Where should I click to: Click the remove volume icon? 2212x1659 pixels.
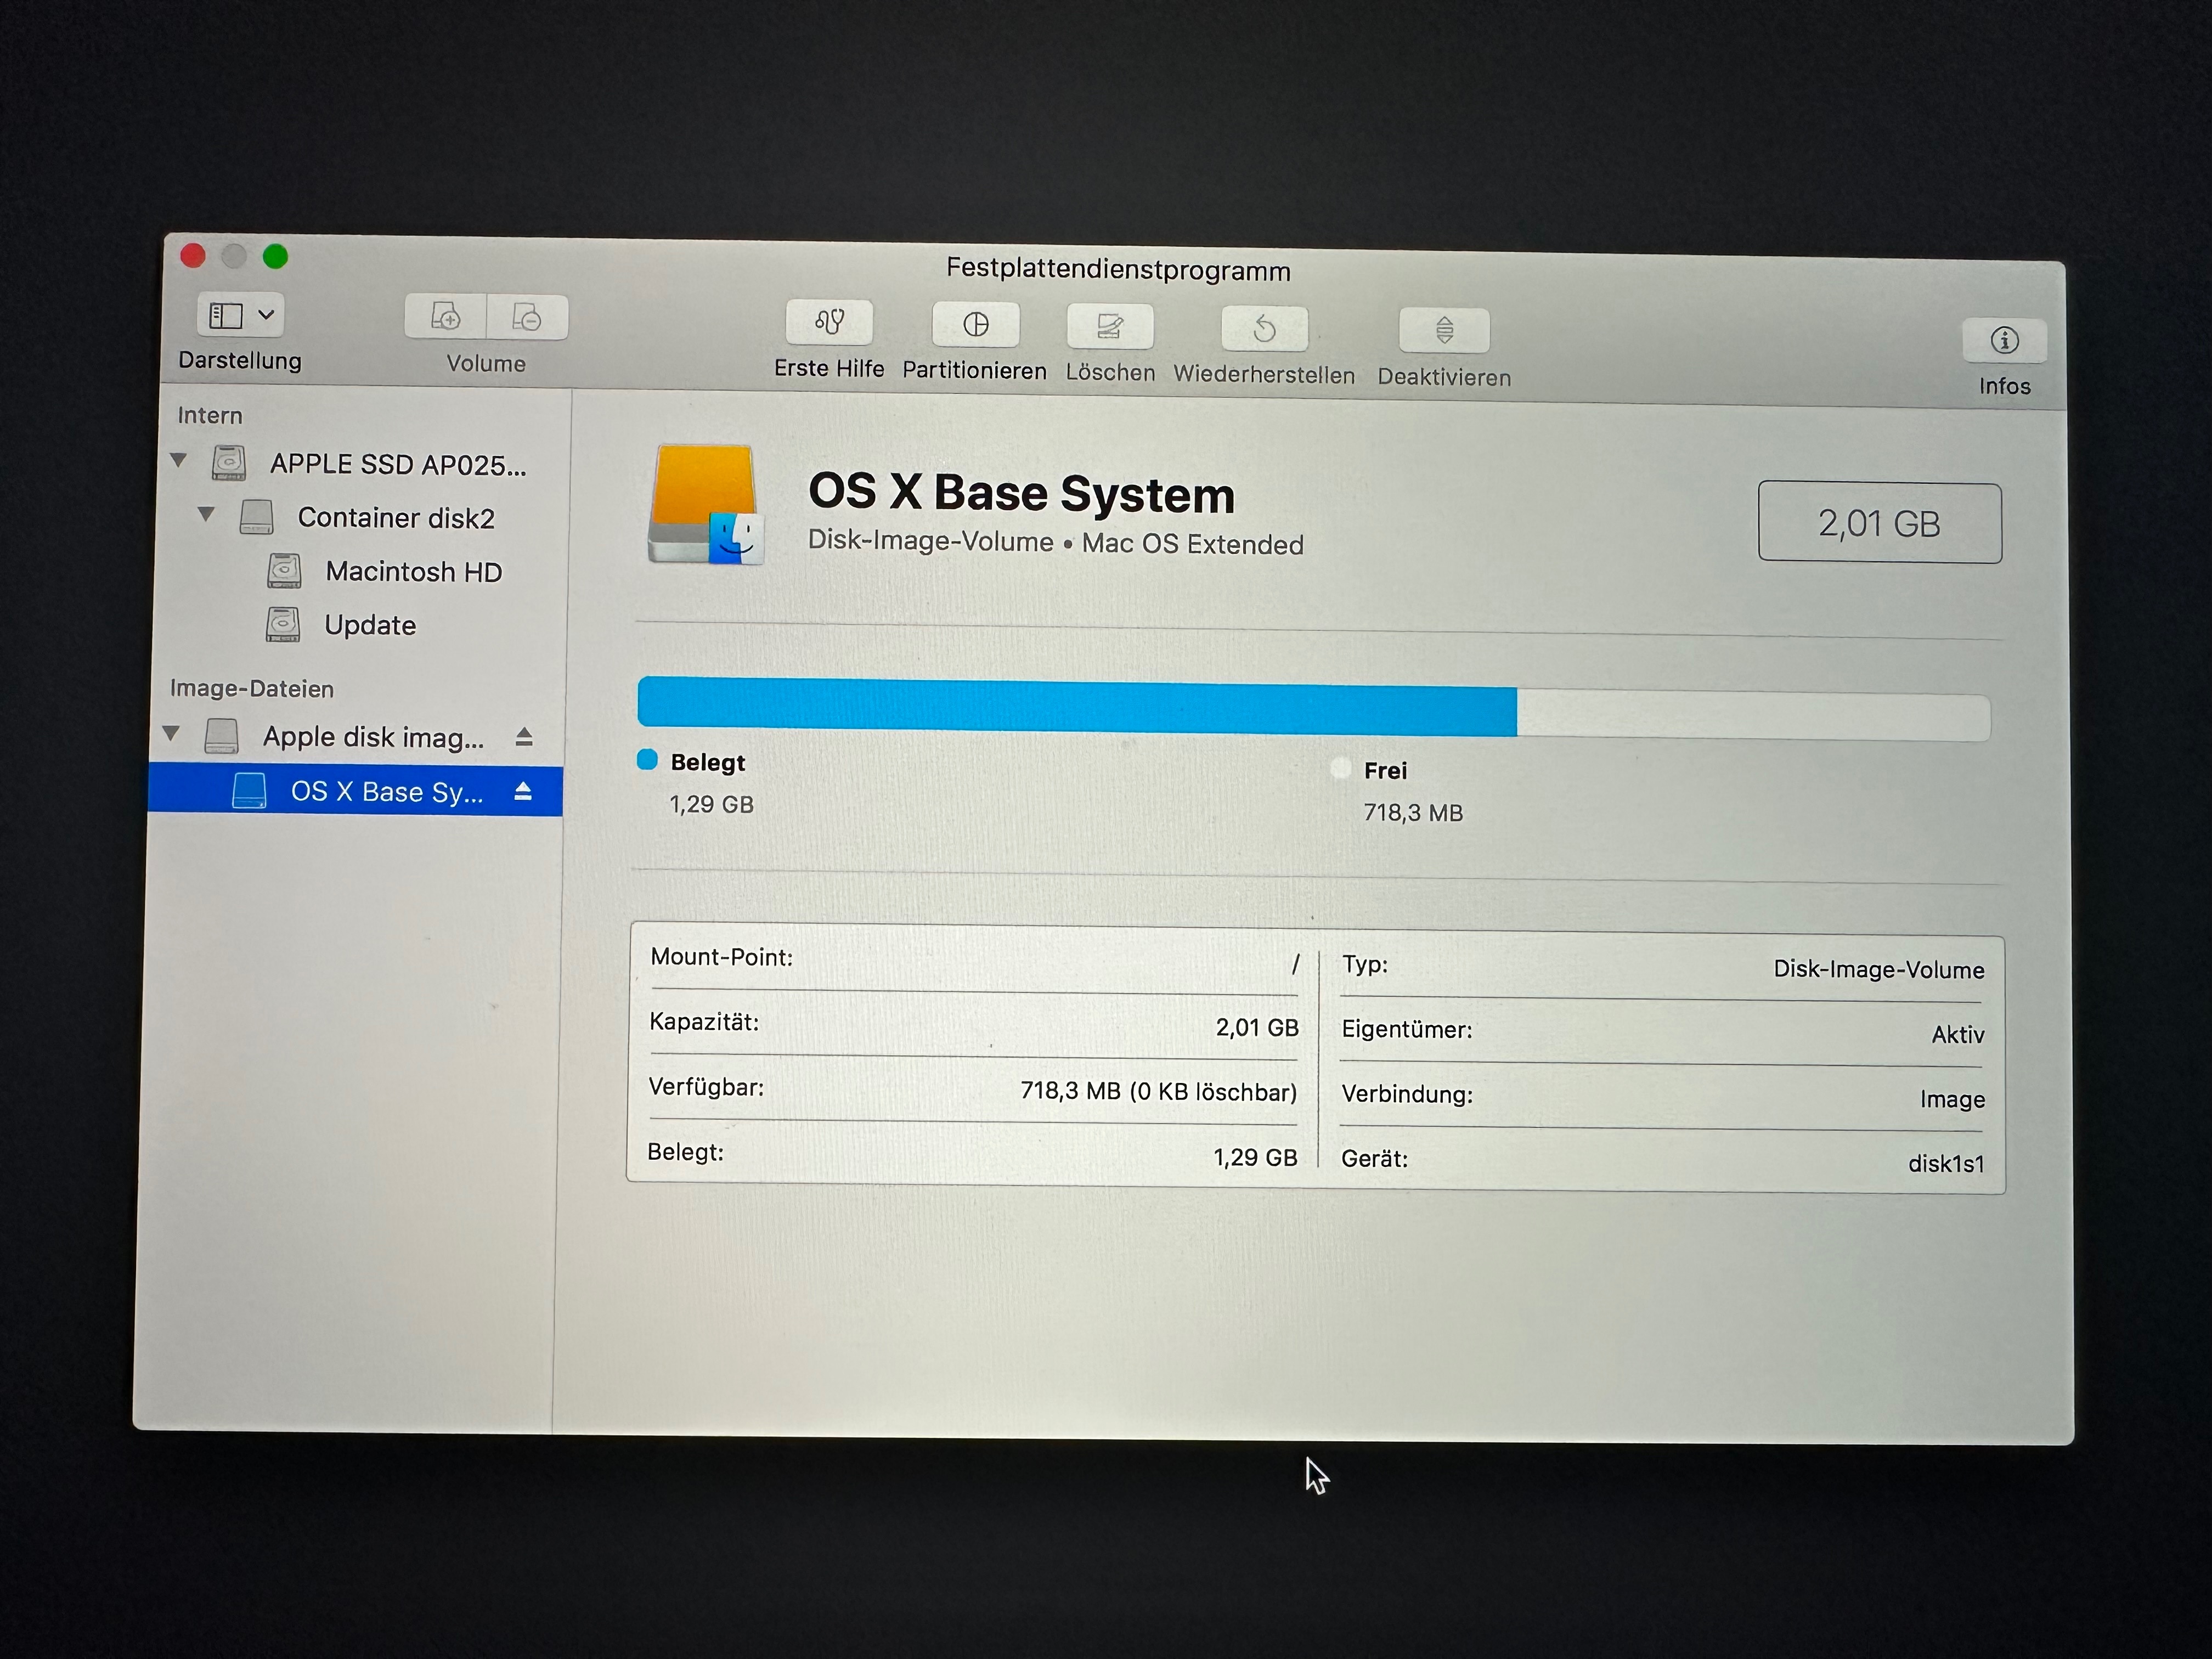pos(527,318)
